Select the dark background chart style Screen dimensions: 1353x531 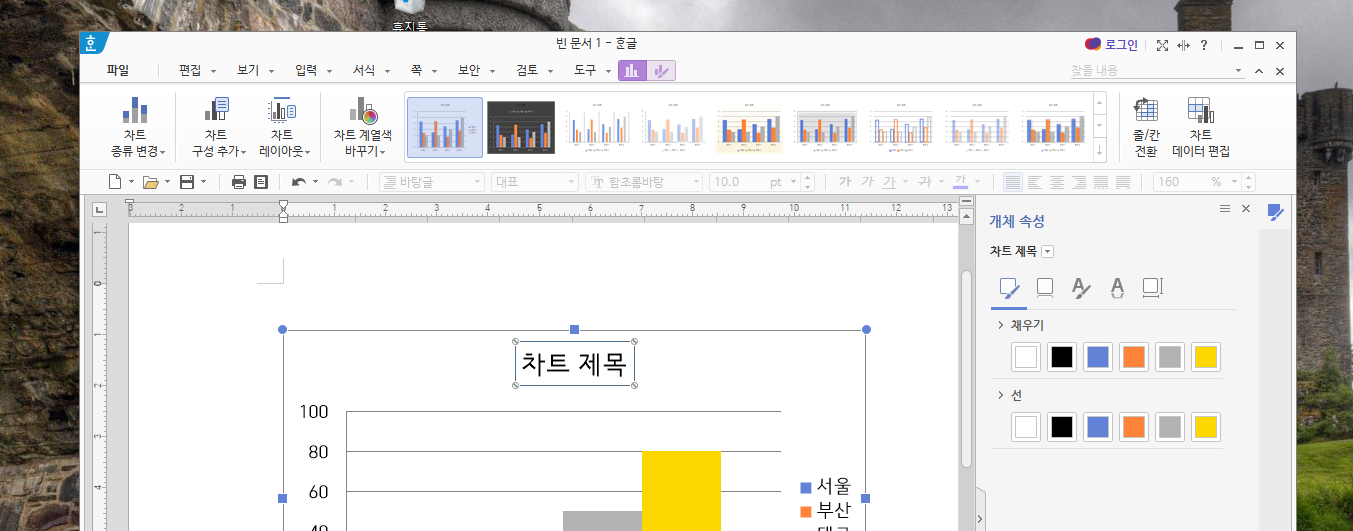521,128
